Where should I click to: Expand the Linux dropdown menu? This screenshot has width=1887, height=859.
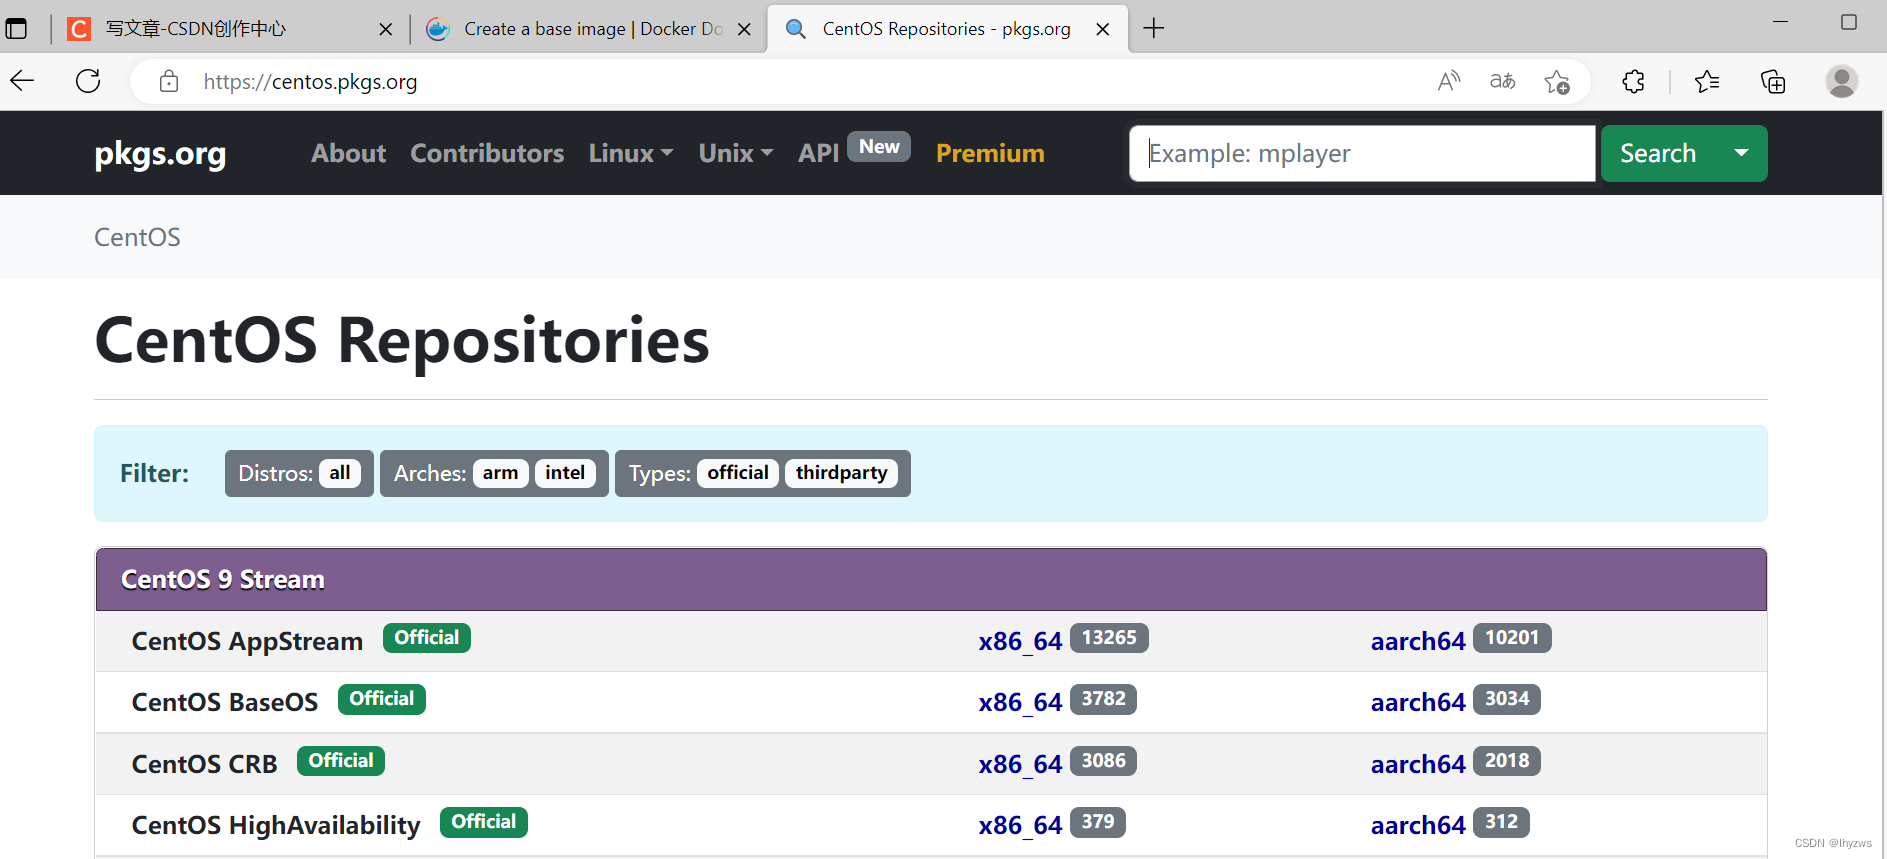coord(631,153)
